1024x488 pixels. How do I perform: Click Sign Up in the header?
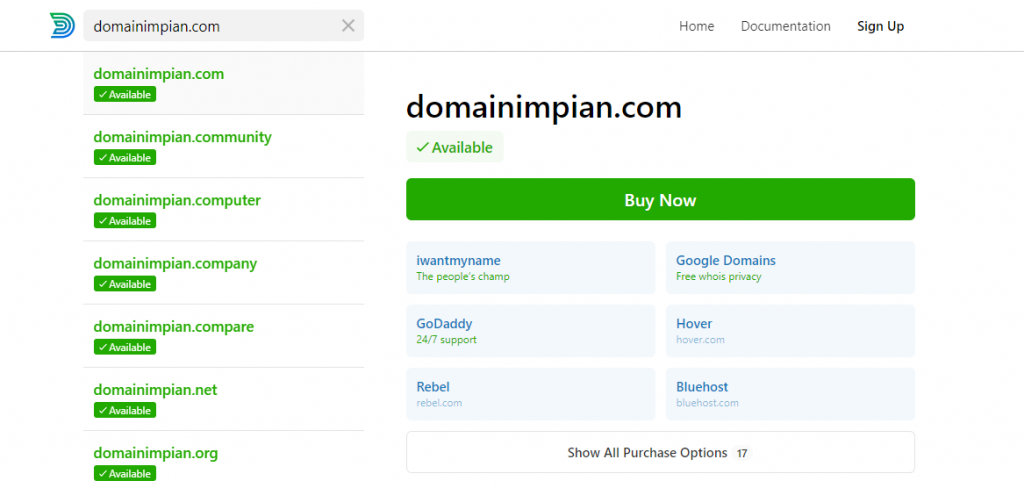click(x=880, y=26)
